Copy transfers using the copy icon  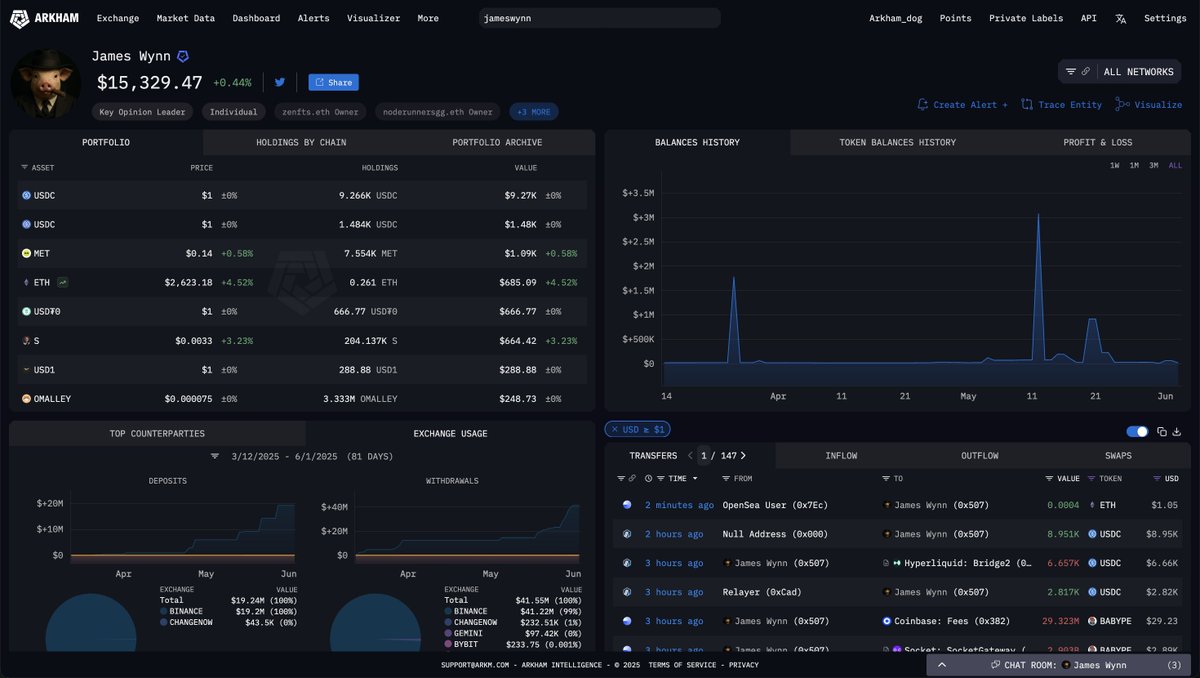[1162, 432]
